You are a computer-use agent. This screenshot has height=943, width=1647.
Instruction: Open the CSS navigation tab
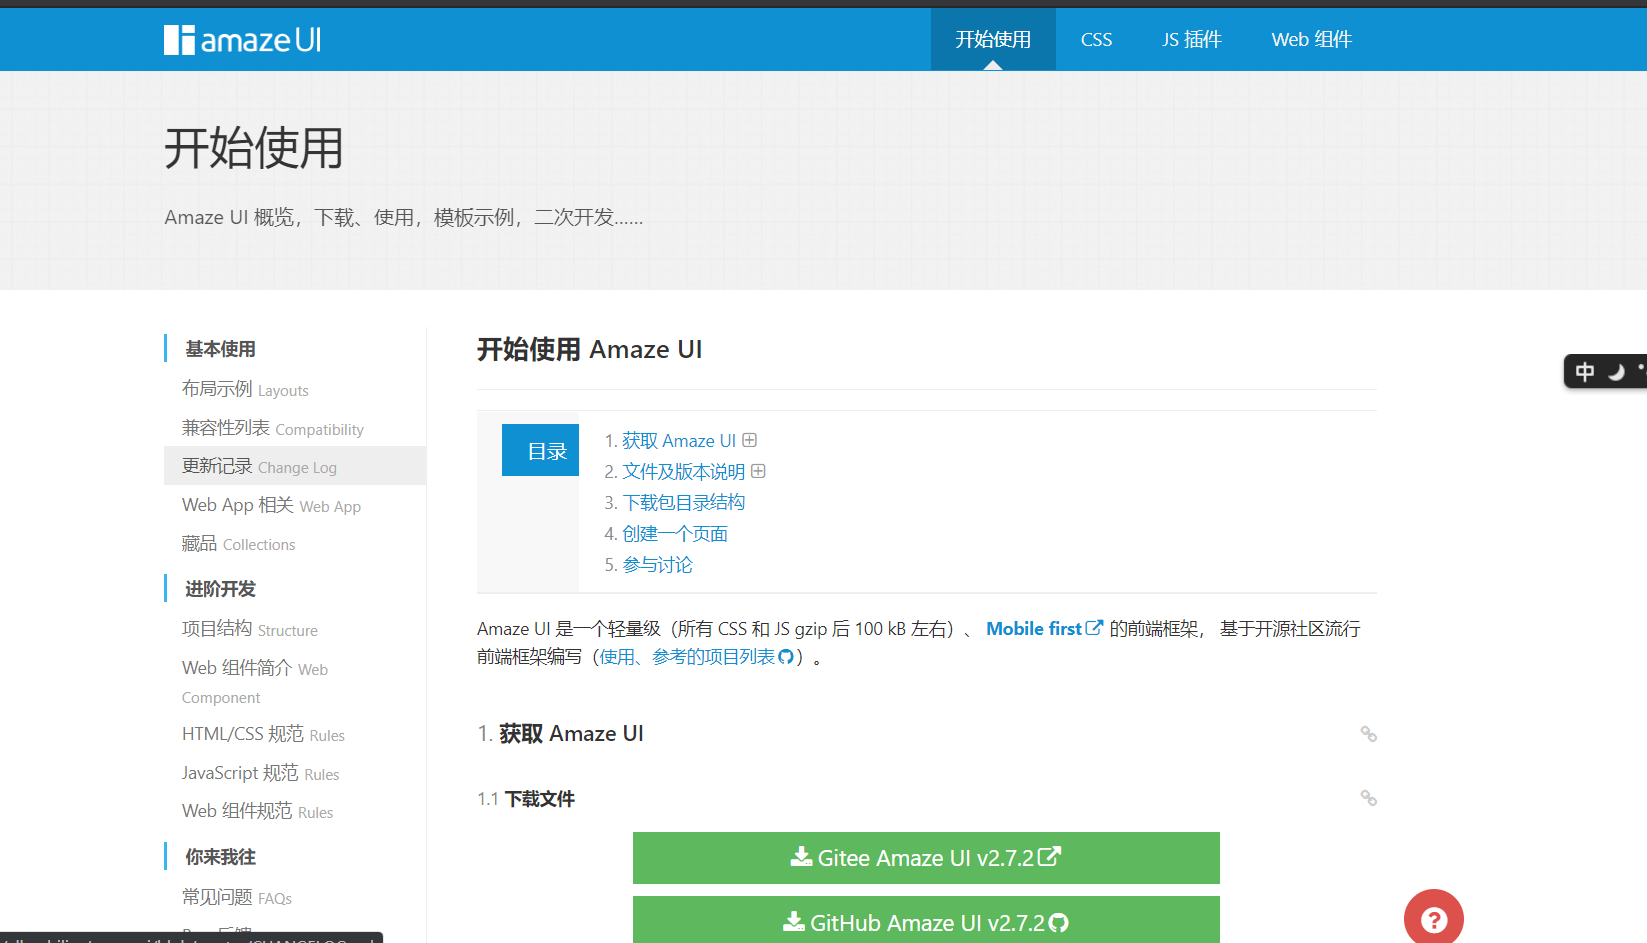[1096, 39]
